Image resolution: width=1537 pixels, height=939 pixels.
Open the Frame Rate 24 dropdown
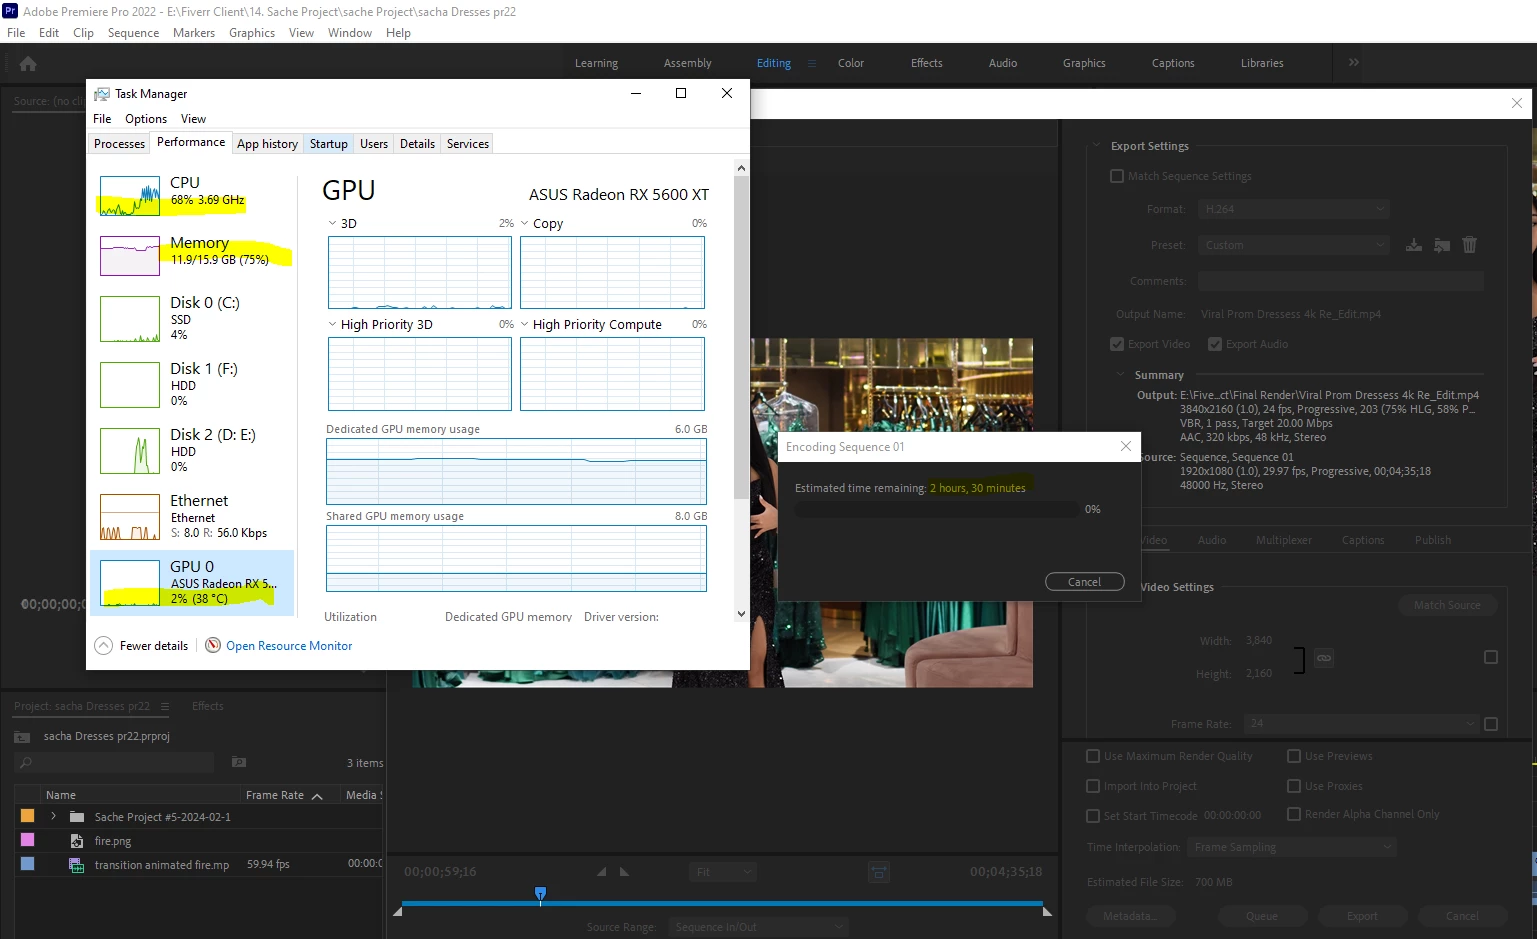[1361, 723]
